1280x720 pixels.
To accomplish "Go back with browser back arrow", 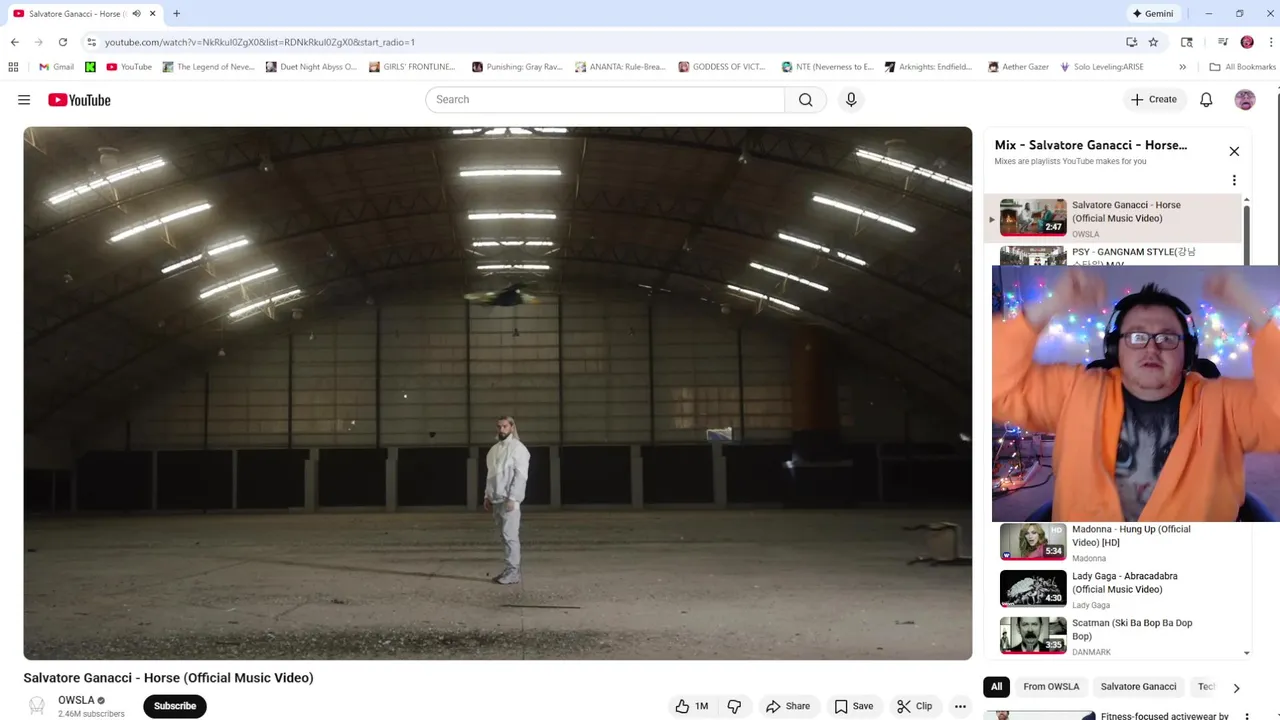I will click(14, 42).
